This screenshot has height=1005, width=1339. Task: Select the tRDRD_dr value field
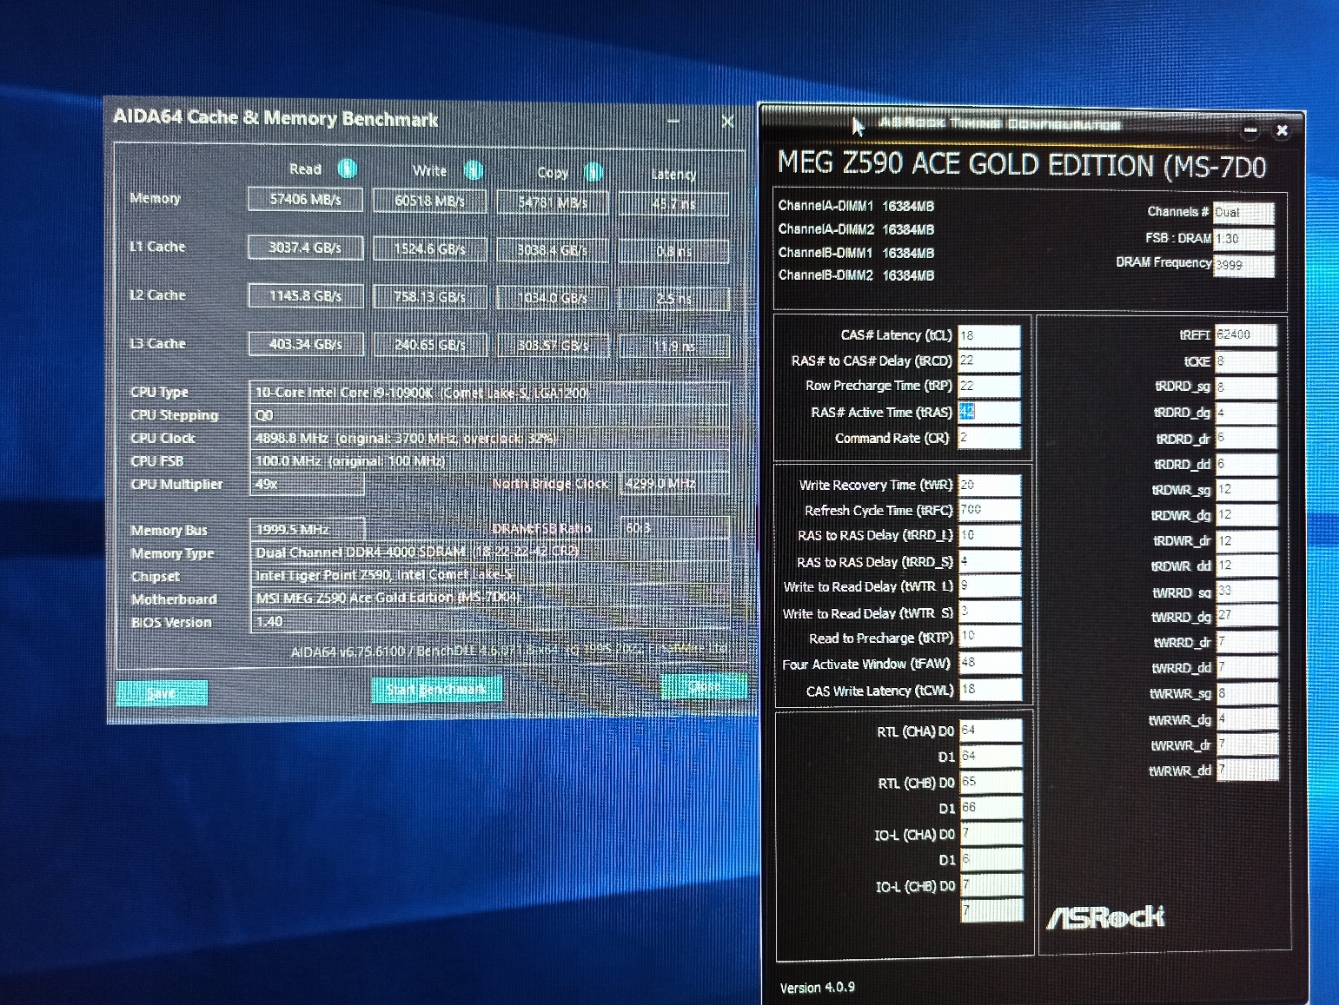tap(1246, 438)
